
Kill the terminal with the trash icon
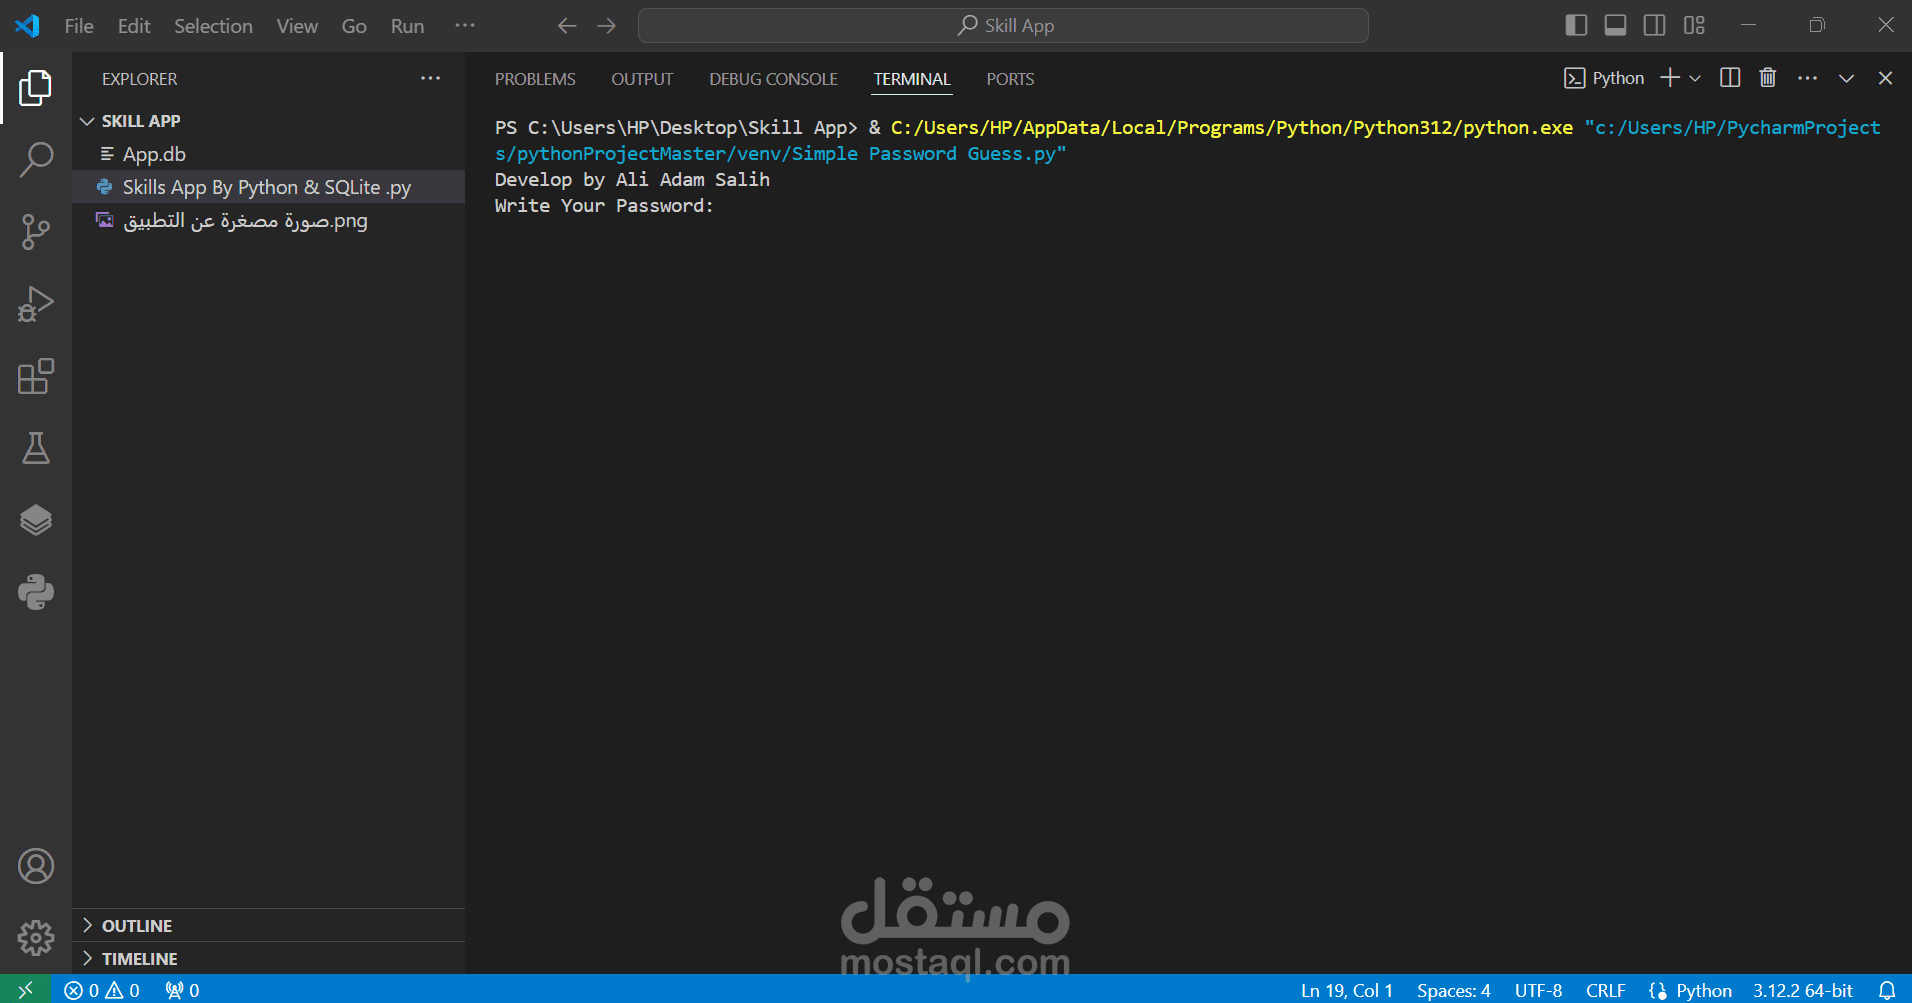click(x=1768, y=78)
